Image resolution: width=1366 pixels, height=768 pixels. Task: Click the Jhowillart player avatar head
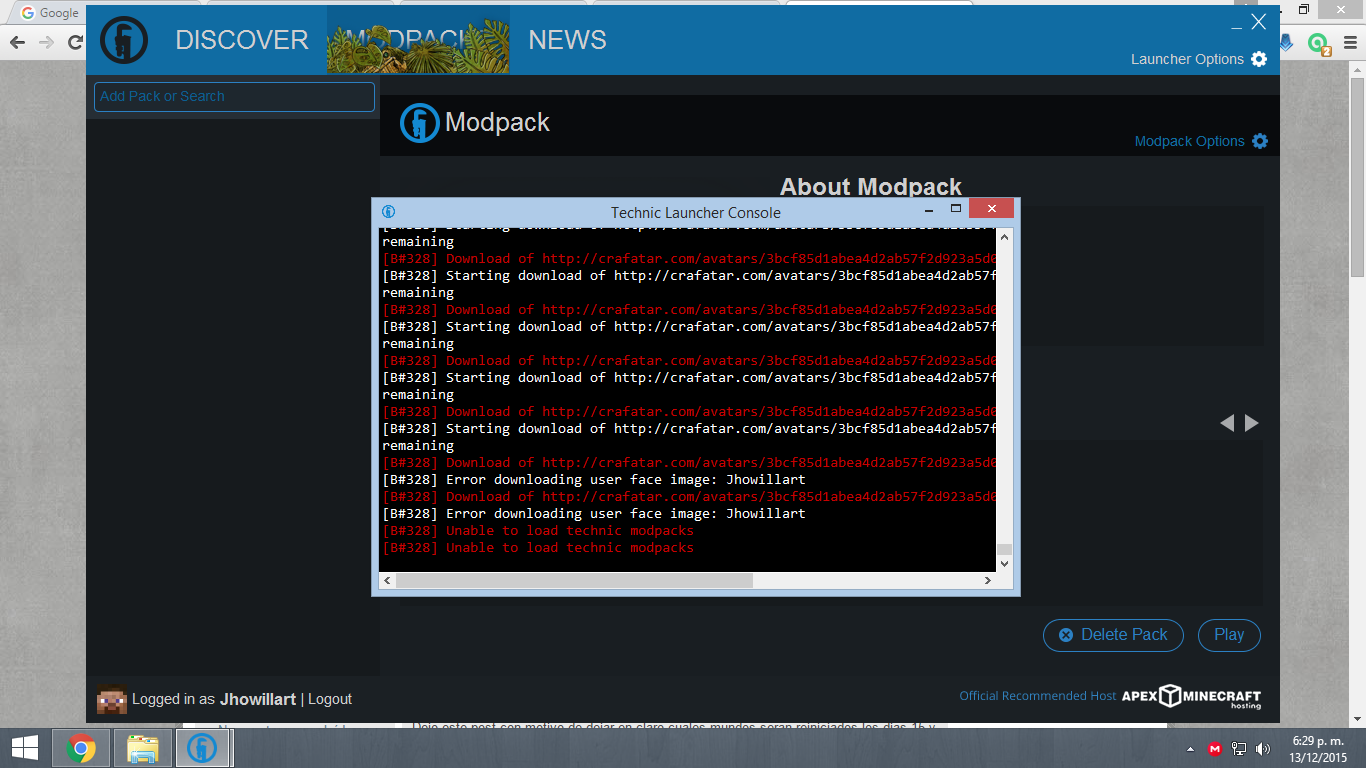coord(112,699)
